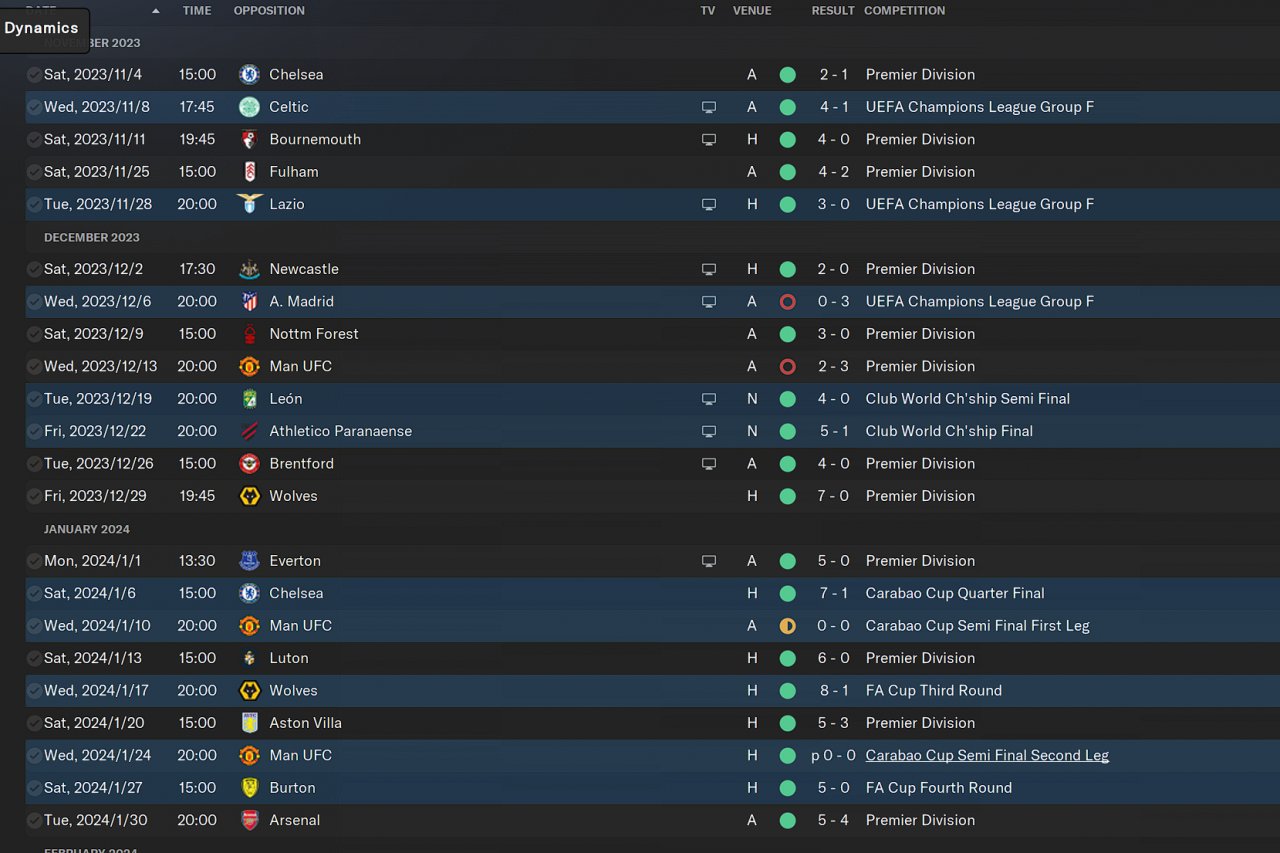Screen dimensions: 1280x853
Task: Toggle the check circle beside Wed 2023/12/6
Action: [34, 302]
